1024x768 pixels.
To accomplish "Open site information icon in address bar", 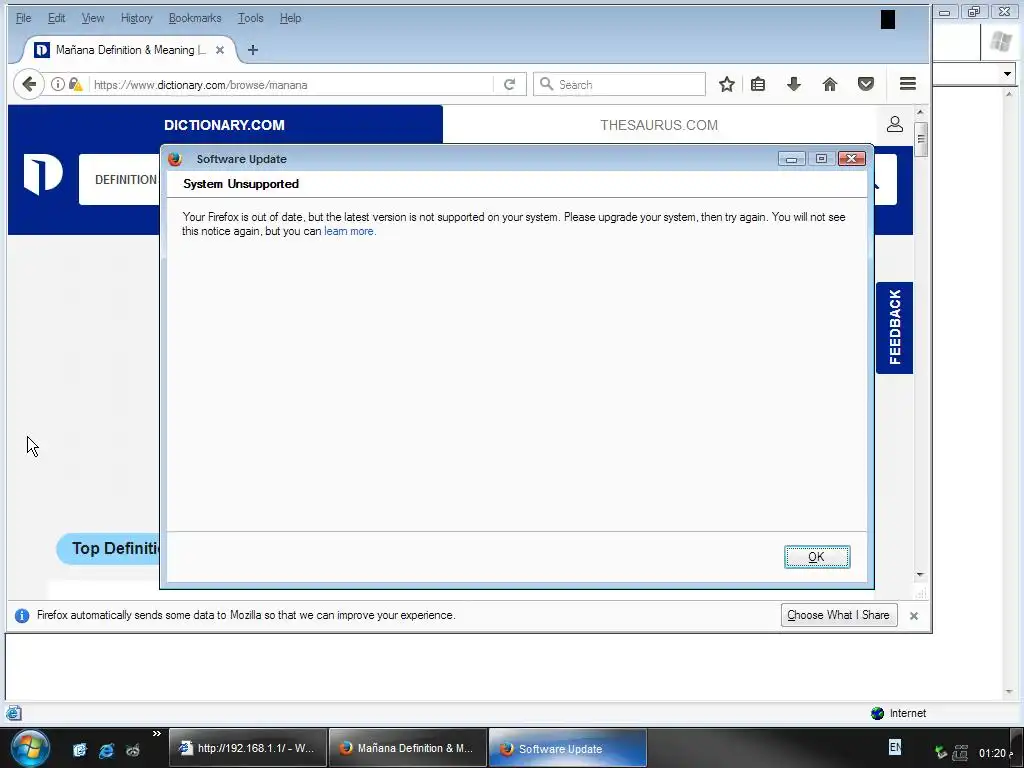I will [x=57, y=84].
